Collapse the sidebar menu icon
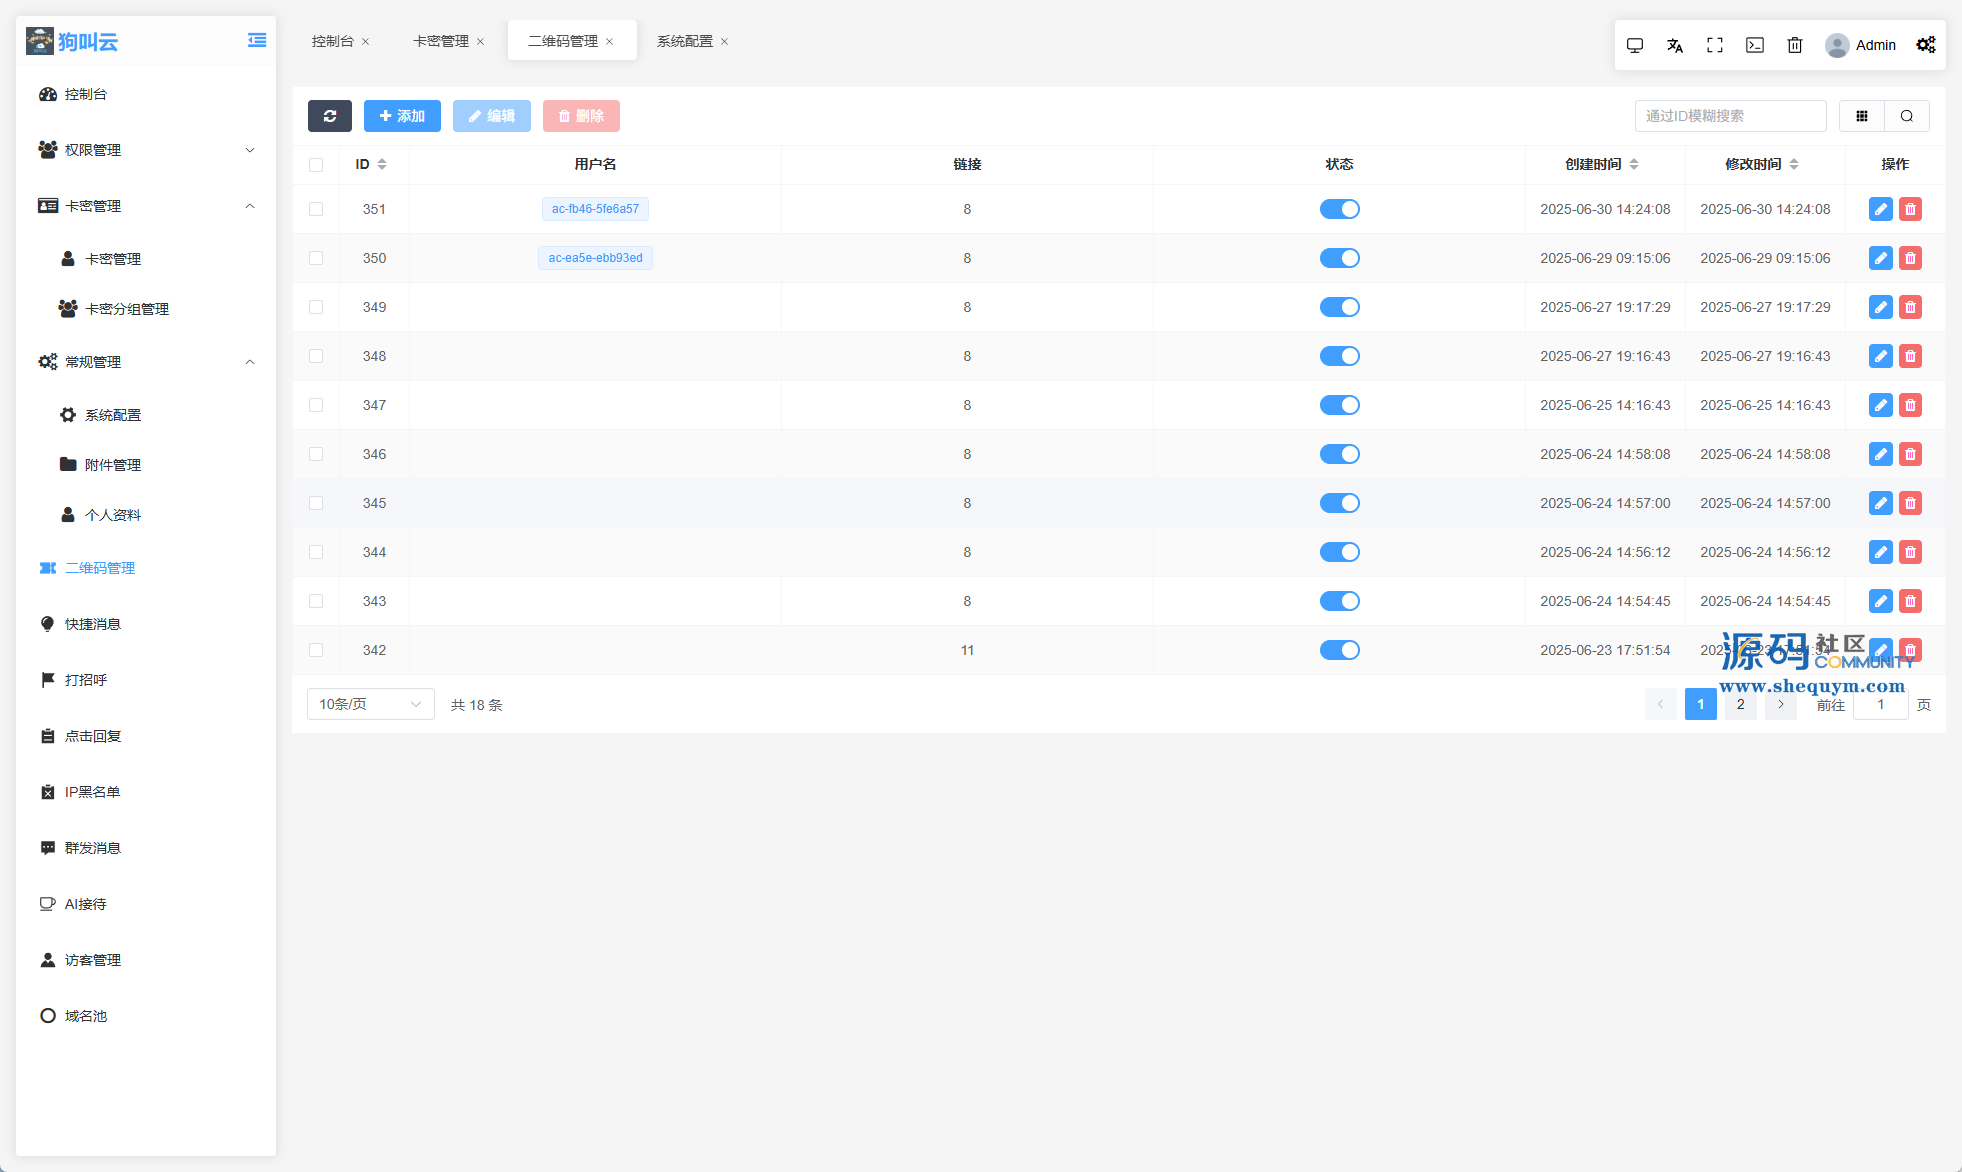This screenshot has height=1172, width=1962. point(257,40)
